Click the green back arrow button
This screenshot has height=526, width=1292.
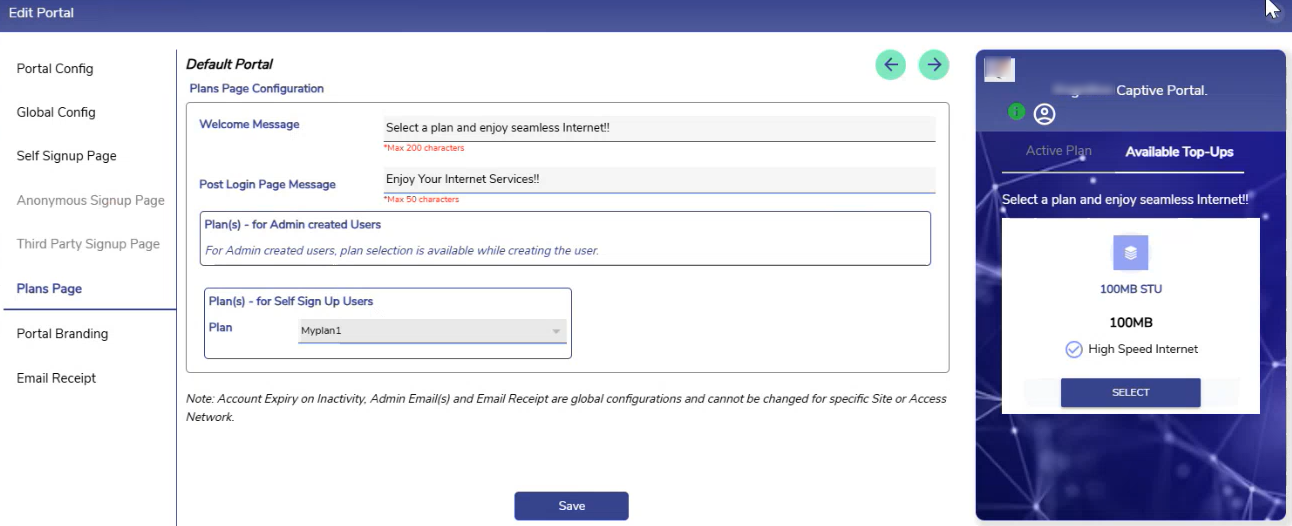click(x=891, y=64)
